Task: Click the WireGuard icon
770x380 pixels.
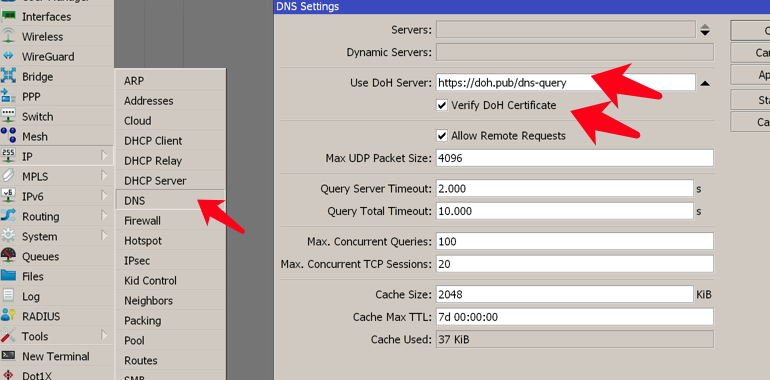Action: tap(8, 56)
